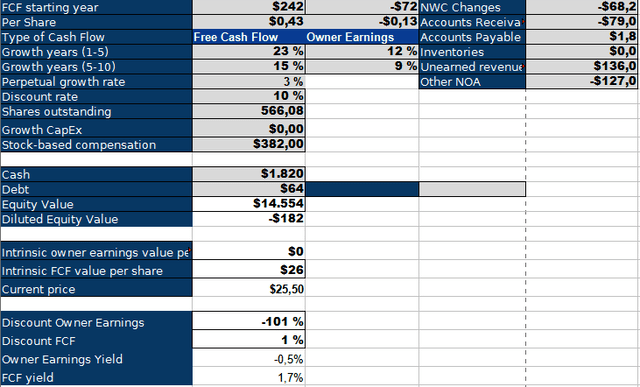
Task: Select the -$0,13 per share value
Action: [x=362, y=22]
